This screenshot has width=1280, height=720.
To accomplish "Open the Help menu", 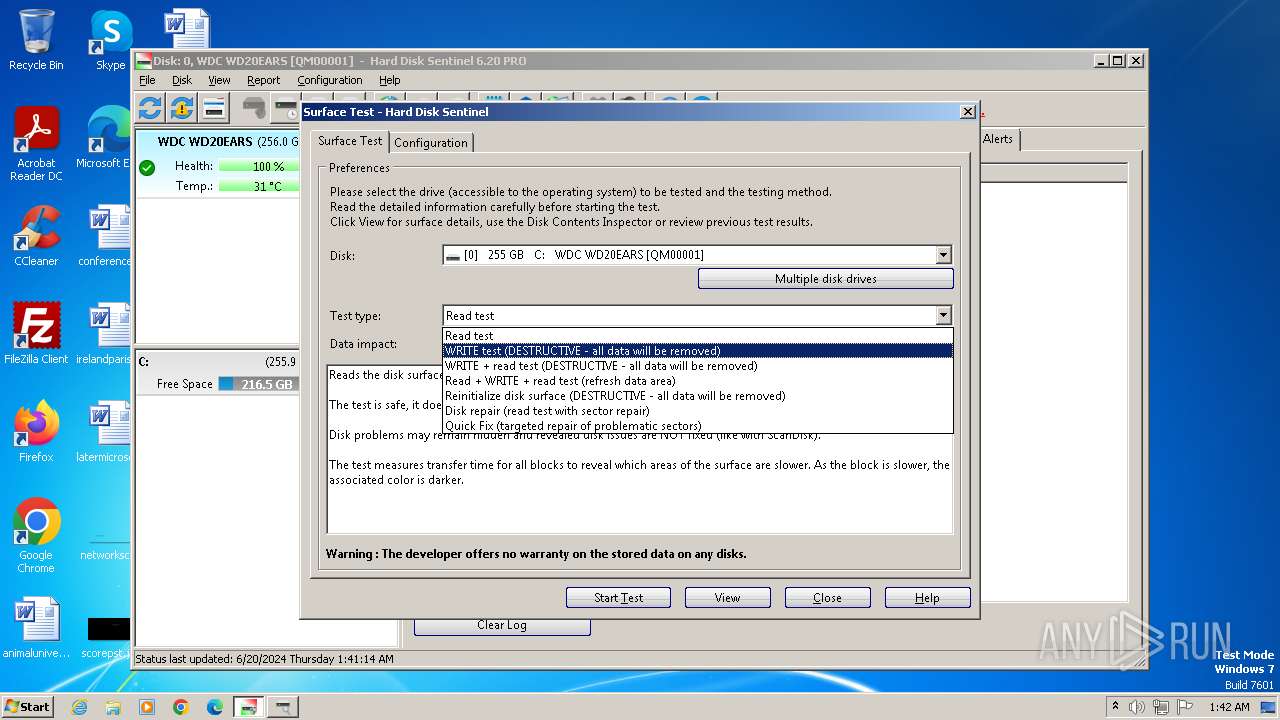I will [x=390, y=80].
